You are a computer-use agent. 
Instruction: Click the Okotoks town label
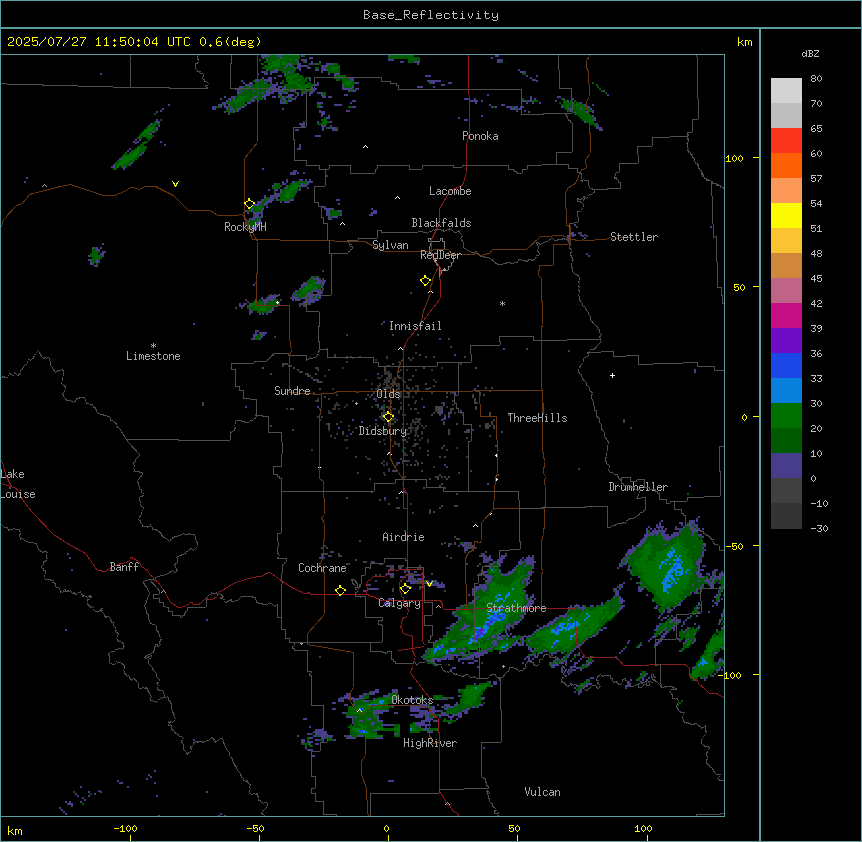click(412, 700)
